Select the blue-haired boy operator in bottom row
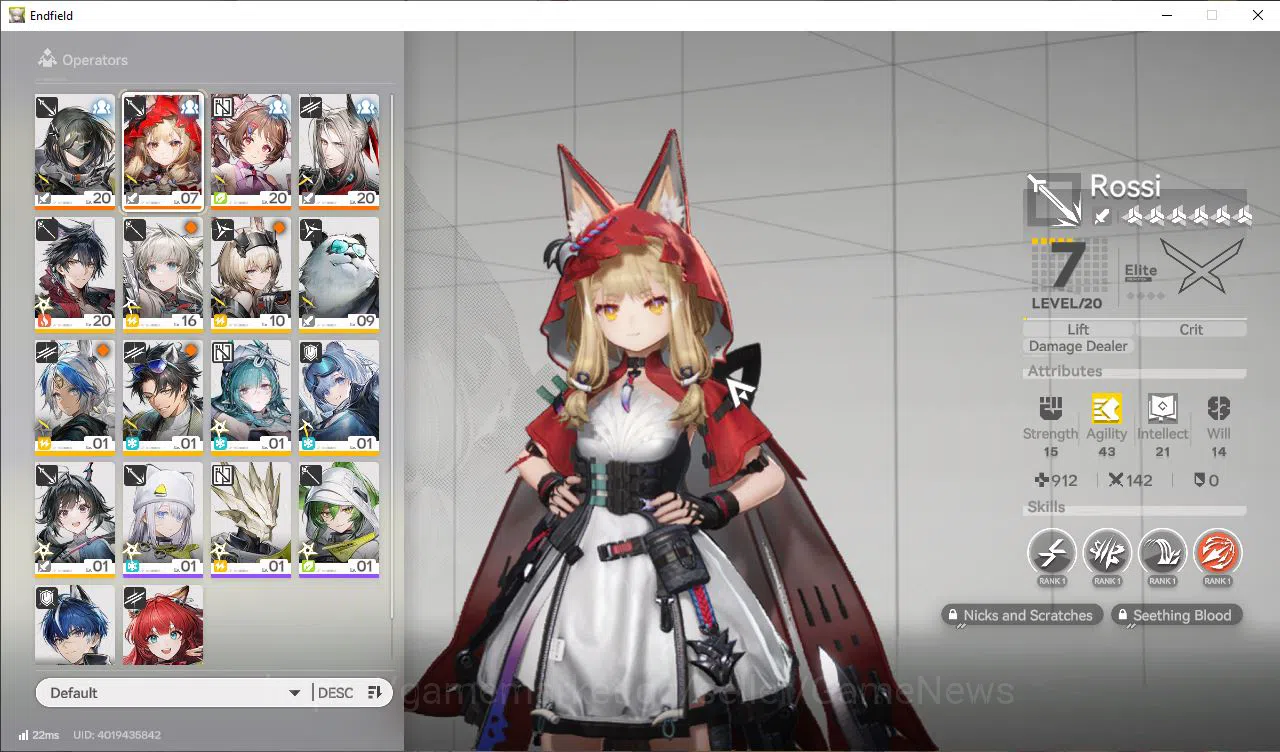Image resolution: width=1280 pixels, height=752 pixels. 75,625
